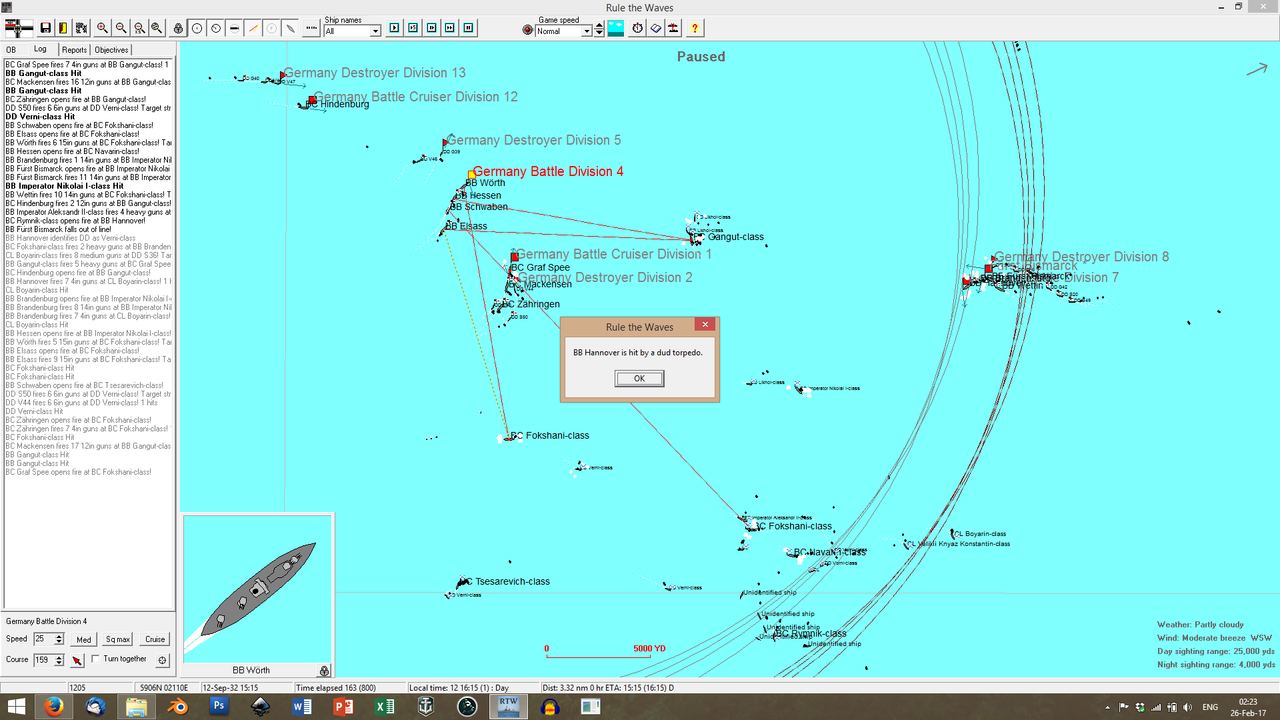Click the Cruise speed button
The image size is (1280, 720).
click(x=154, y=638)
